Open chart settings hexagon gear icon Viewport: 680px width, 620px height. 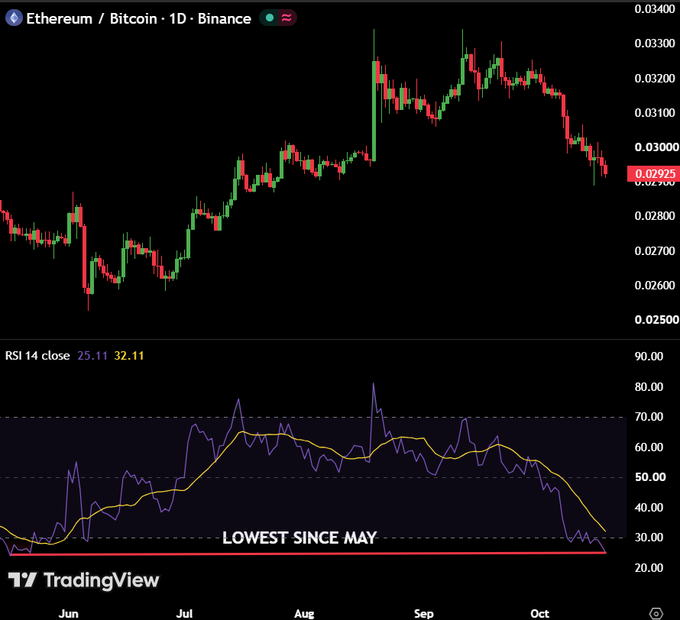pos(656,613)
